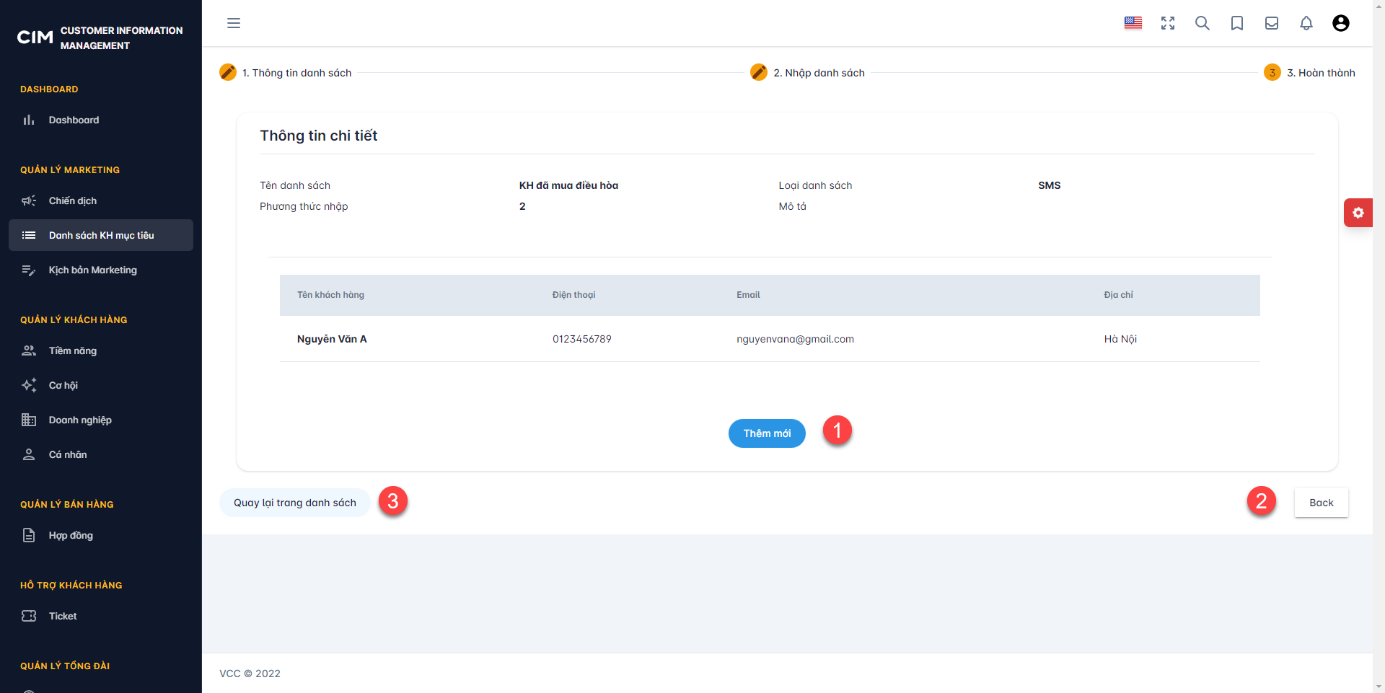Open Chiến dịch menu item
This screenshot has width=1385, height=693.
pos(100,201)
